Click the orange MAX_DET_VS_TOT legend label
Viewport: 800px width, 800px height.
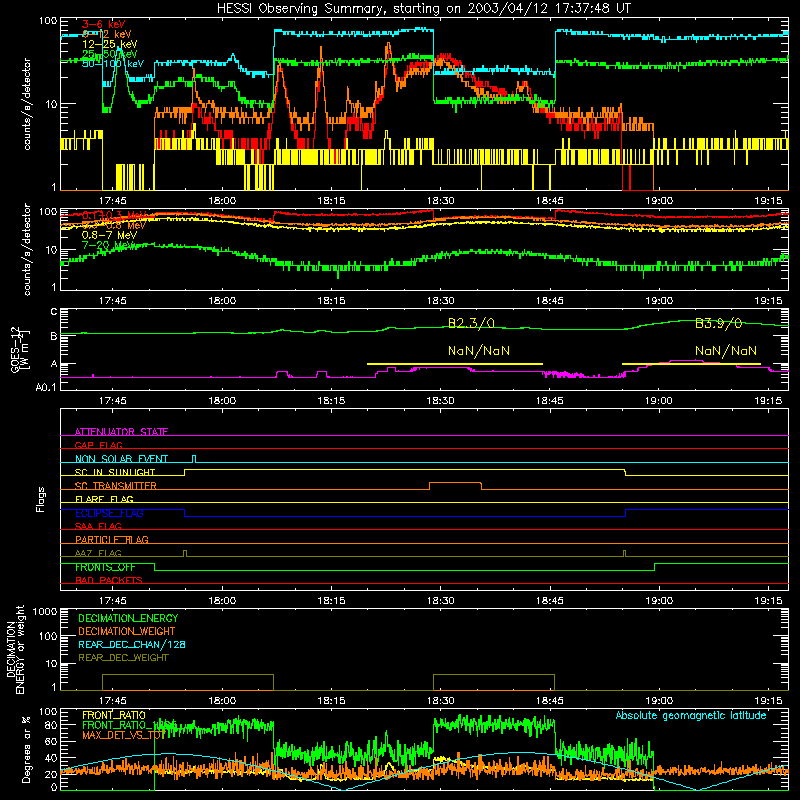[x=123, y=735]
